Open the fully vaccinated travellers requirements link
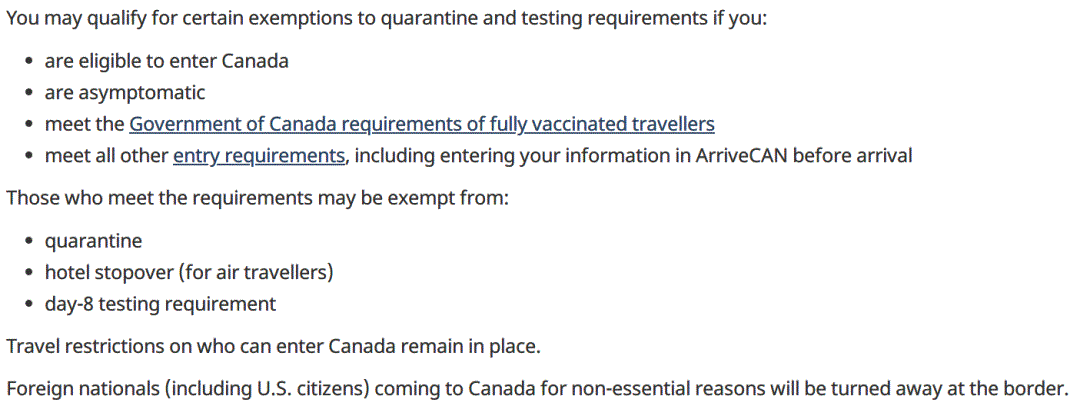This screenshot has width=1080, height=406. 421,125
